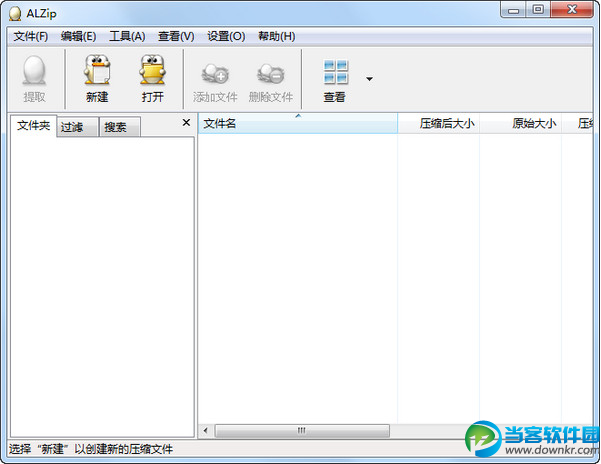Click the Delete Files (删除文件) icon
The image size is (601, 464).
pyautogui.click(x=271, y=74)
